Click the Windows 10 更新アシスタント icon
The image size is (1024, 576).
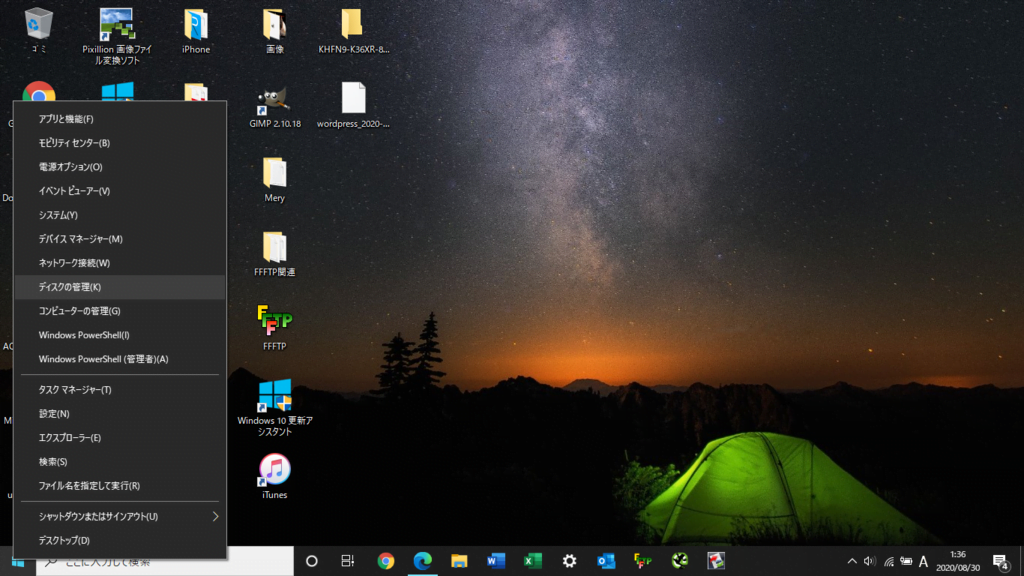pos(274,407)
